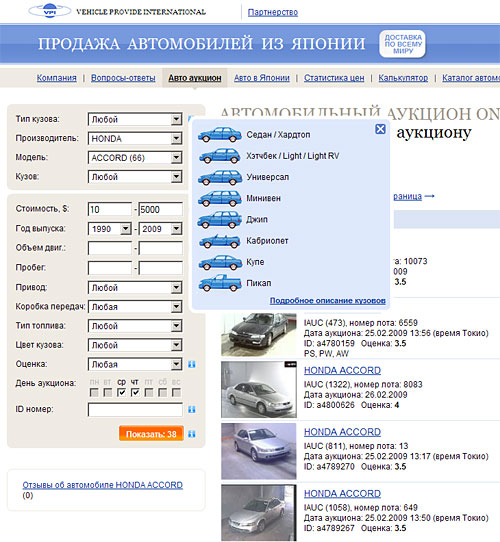
Task: Select the Минивен car icon
Action: point(220,198)
